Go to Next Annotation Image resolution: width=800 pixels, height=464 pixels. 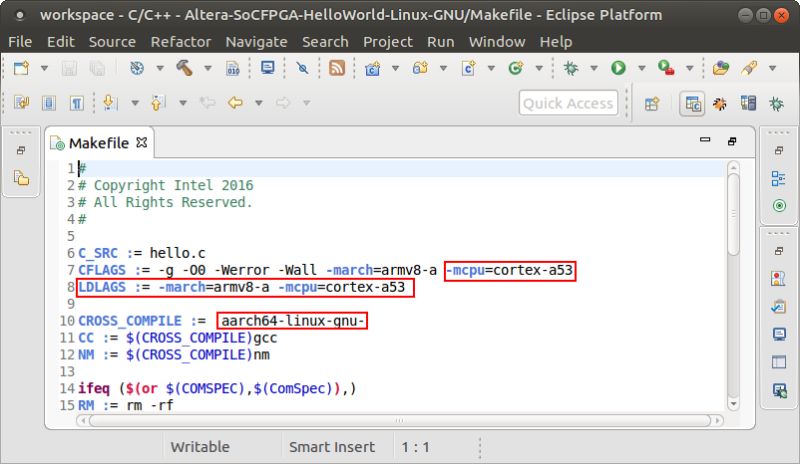[110, 103]
